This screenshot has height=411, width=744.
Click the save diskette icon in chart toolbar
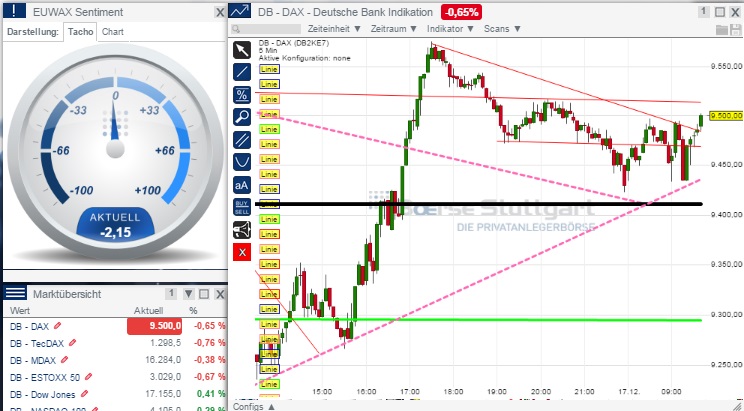coord(735,29)
